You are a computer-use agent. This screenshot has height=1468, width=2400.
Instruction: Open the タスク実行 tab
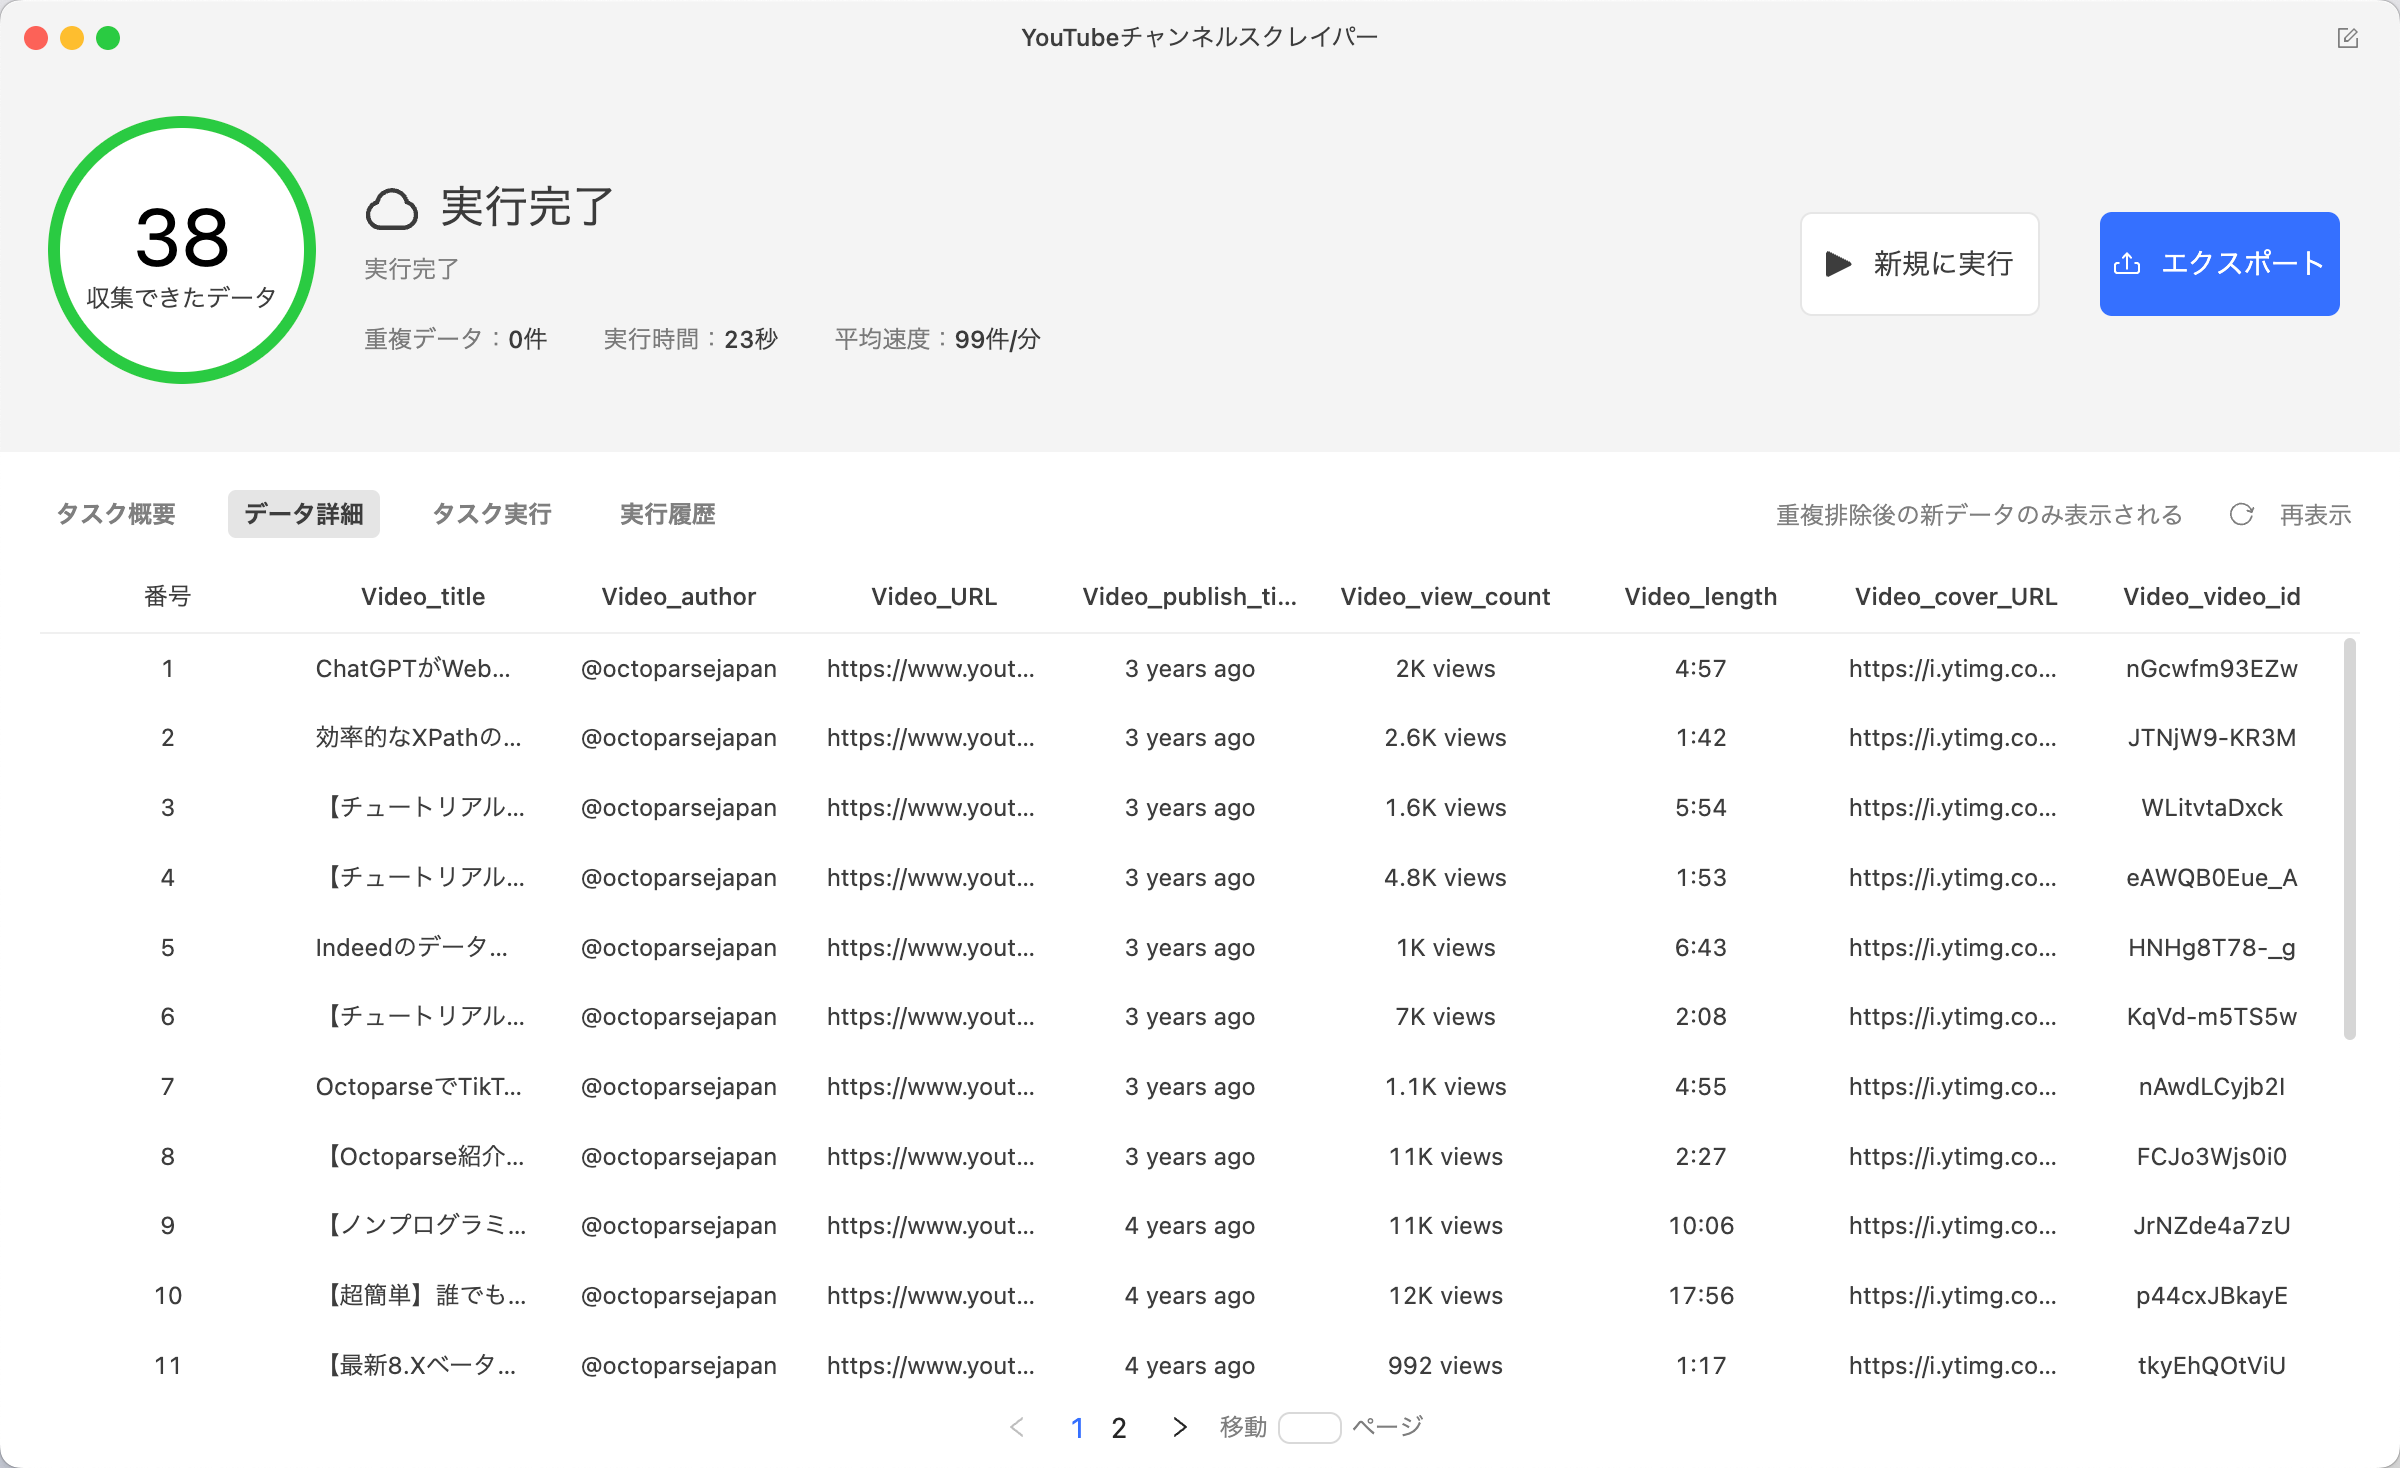[x=492, y=514]
